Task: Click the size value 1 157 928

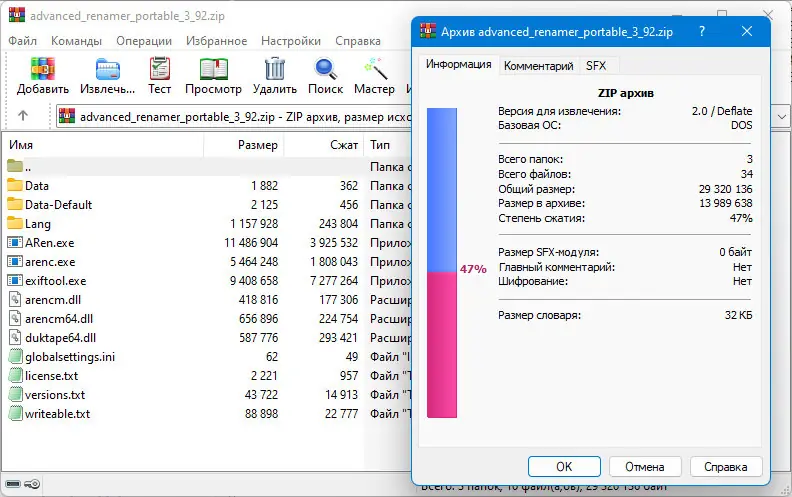Action: (x=254, y=223)
